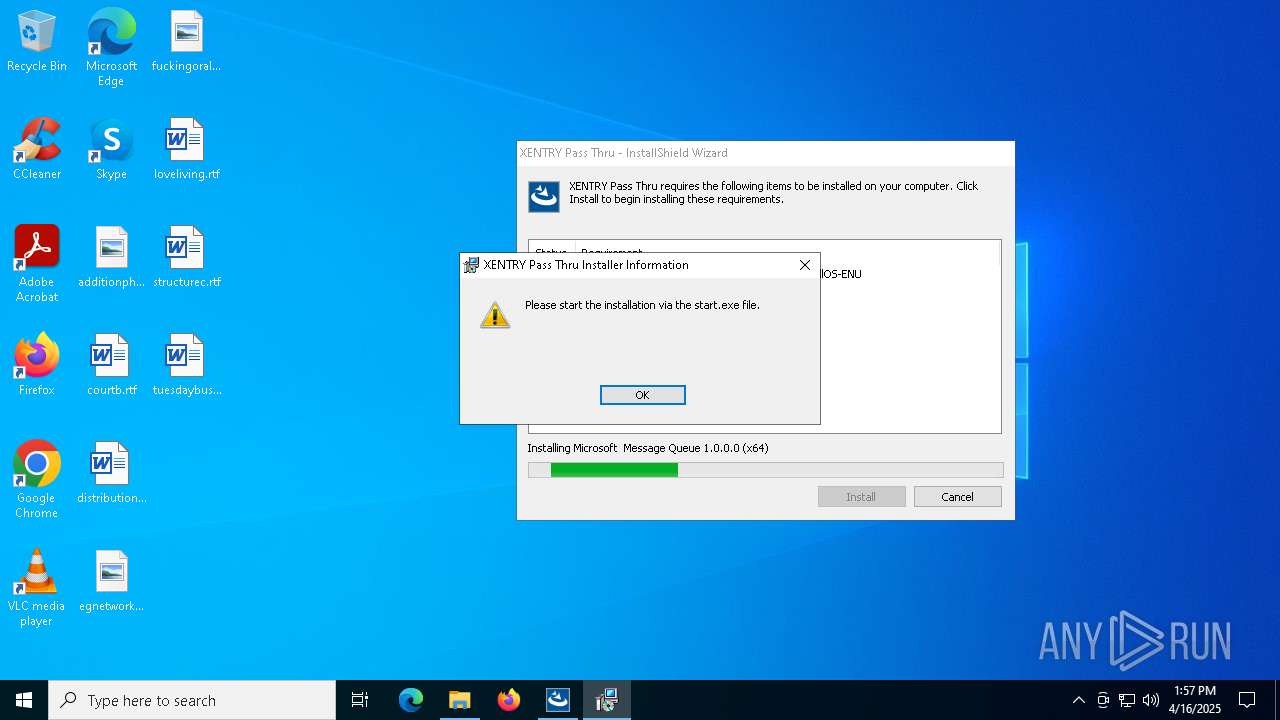Viewport: 1280px width, 720px height.
Task: Open the clock and date flyout
Action: pyautogui.click(x=1195, y=700)
